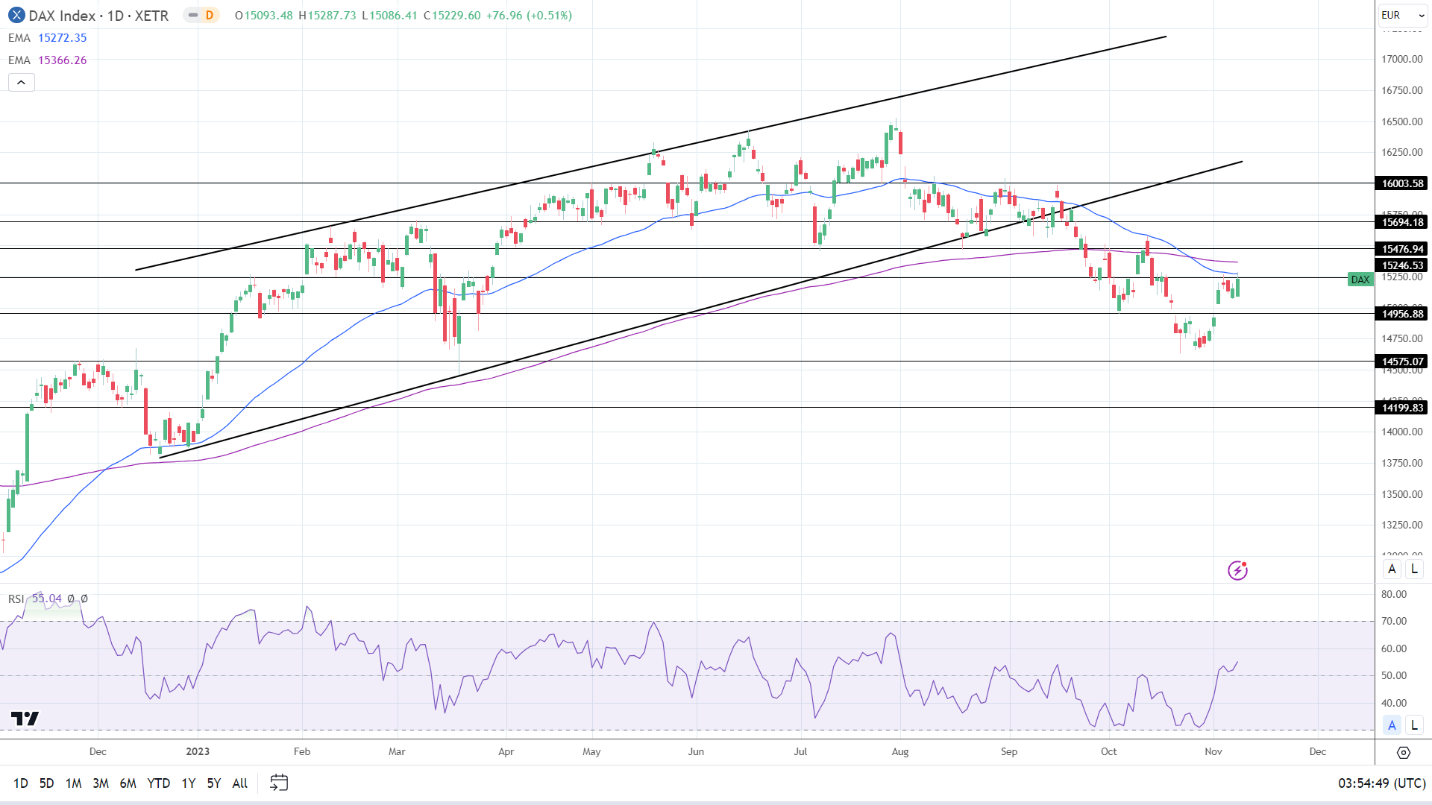
Task: Toggle log scale L on price axis
Action: coord(1414,569)
